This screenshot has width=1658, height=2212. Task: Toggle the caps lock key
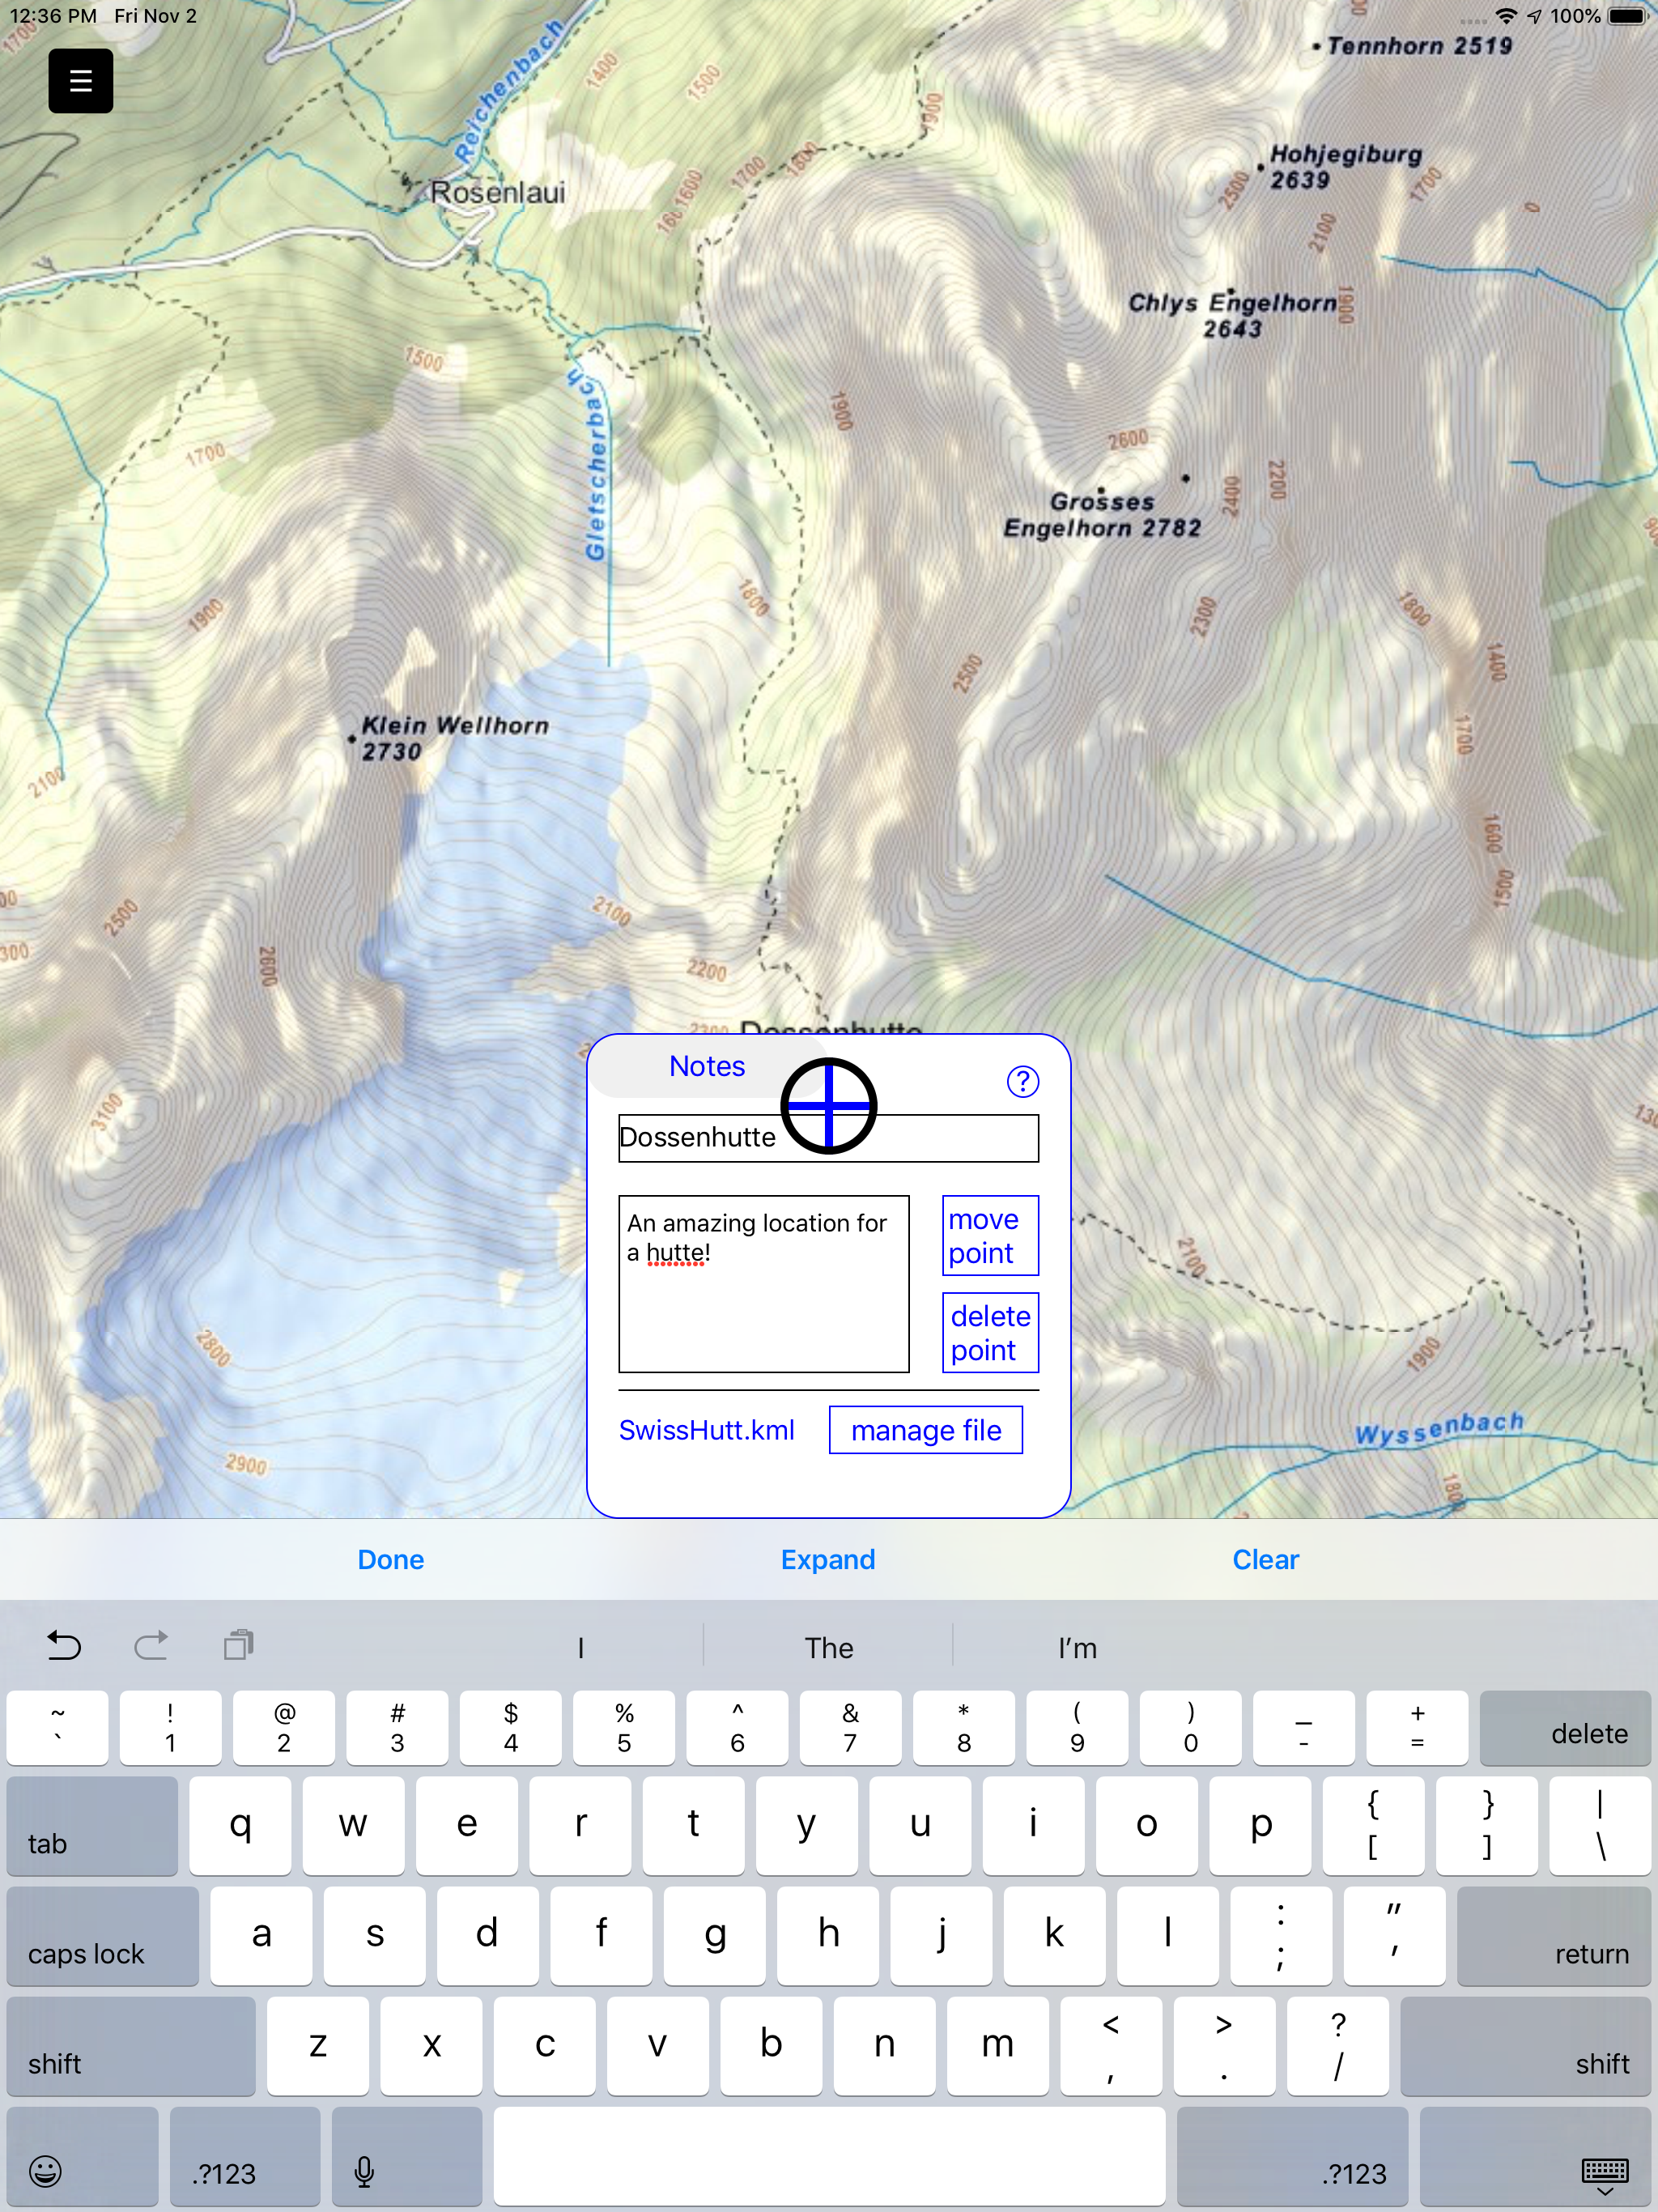(x=102, y=1936)
